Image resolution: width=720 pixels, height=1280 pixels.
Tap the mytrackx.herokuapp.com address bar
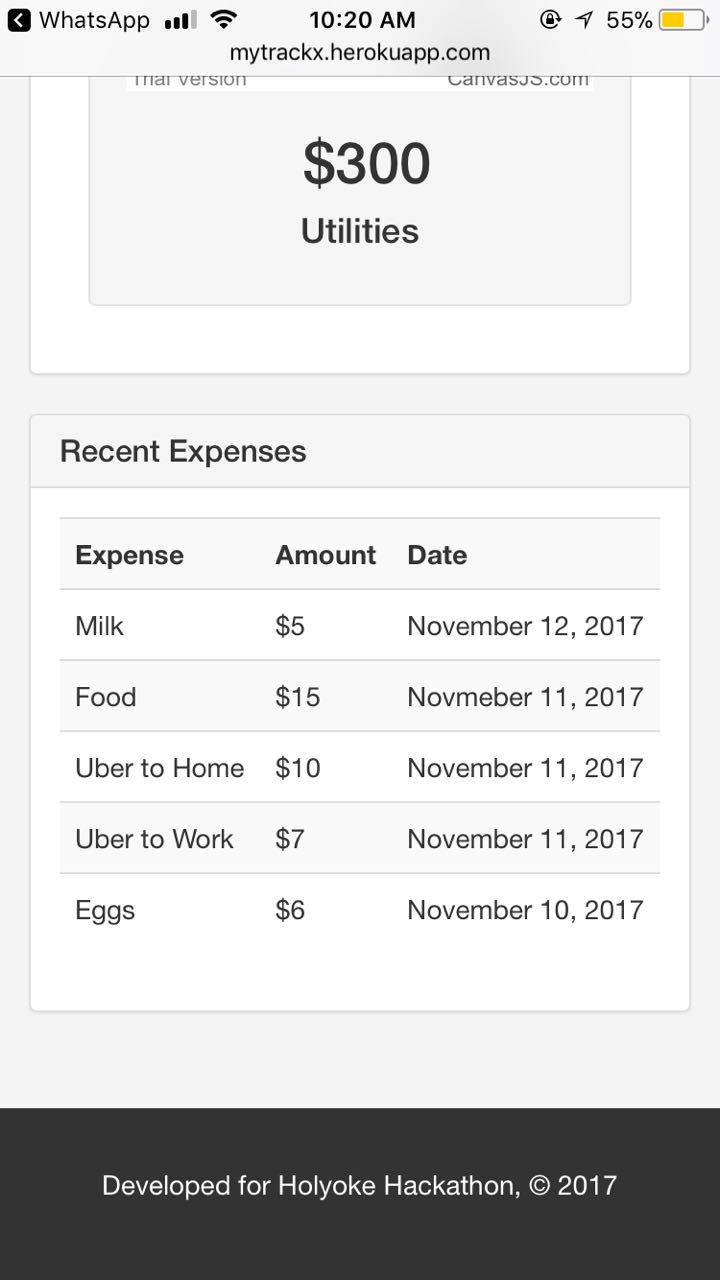(x=360, y=53)
